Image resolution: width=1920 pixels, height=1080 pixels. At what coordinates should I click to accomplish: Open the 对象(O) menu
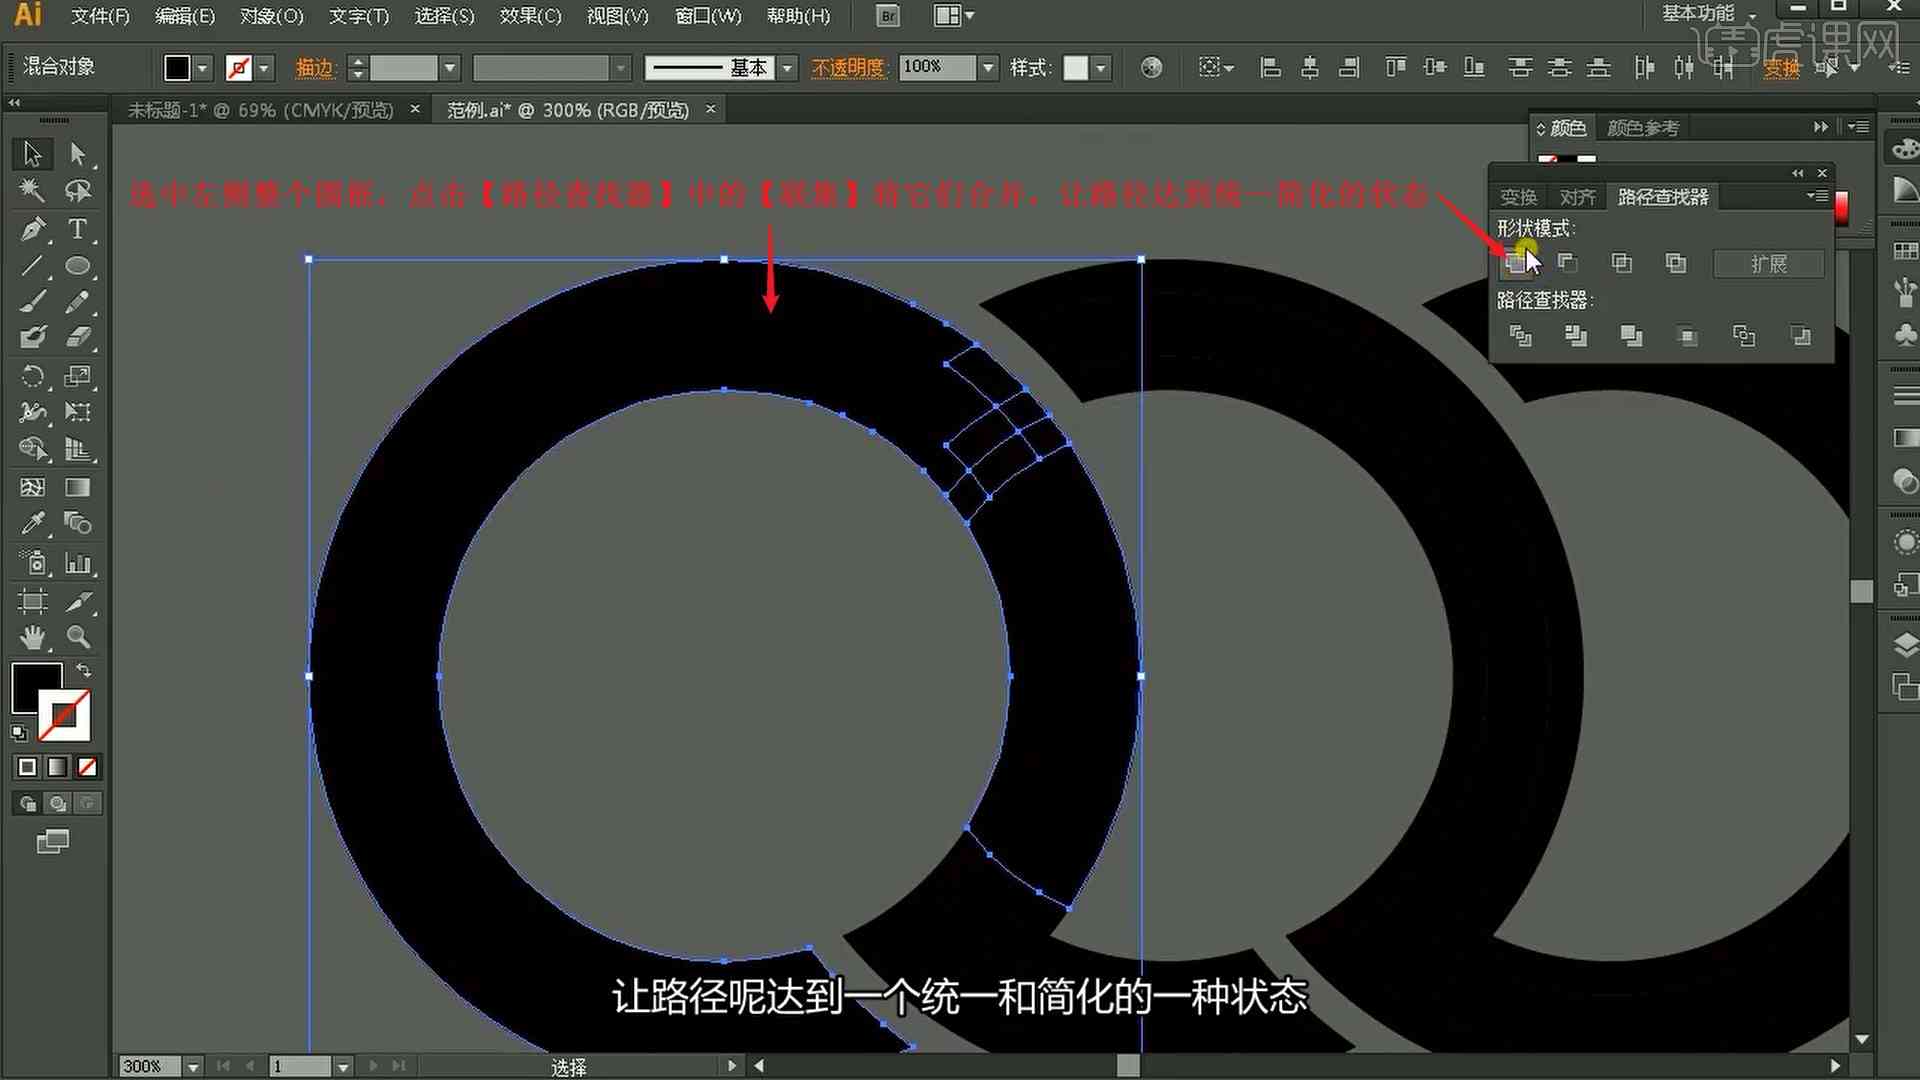tap(272, 16)
